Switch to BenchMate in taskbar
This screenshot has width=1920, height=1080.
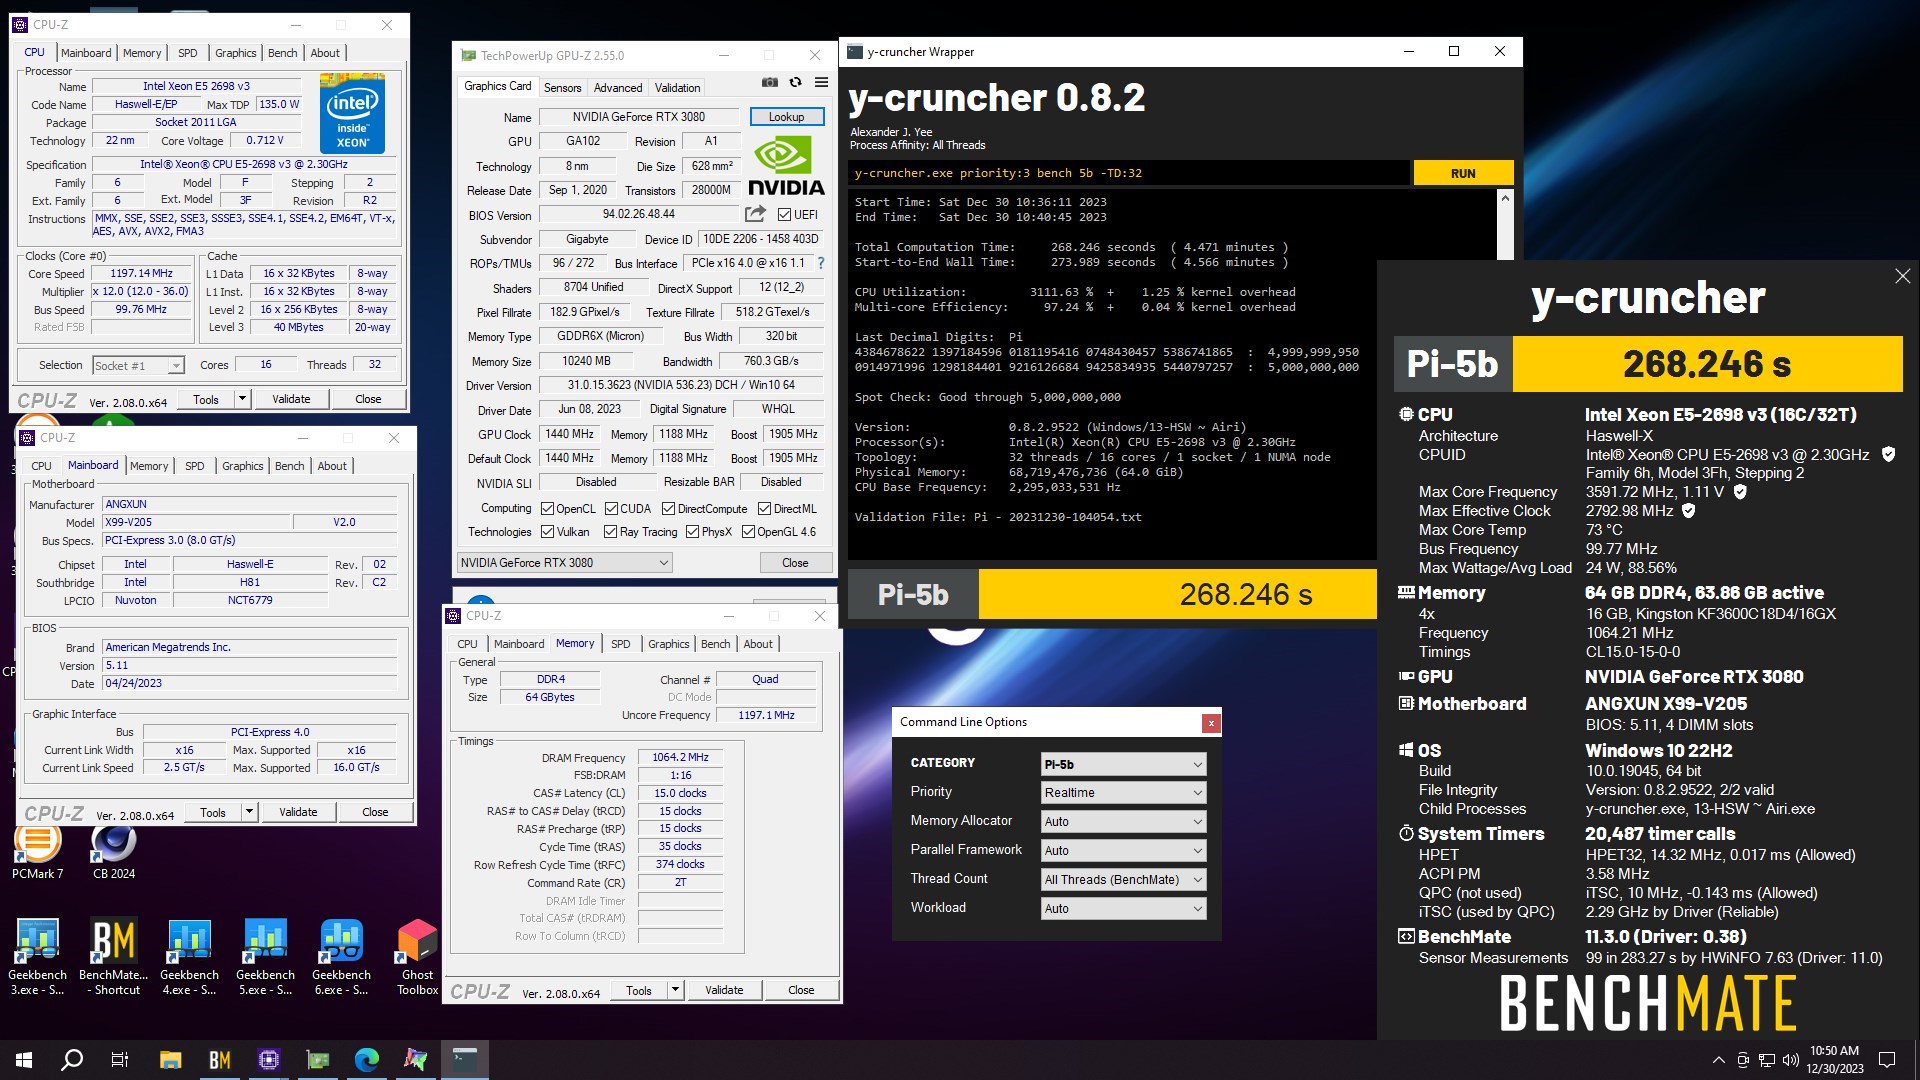pos(219,1060)
